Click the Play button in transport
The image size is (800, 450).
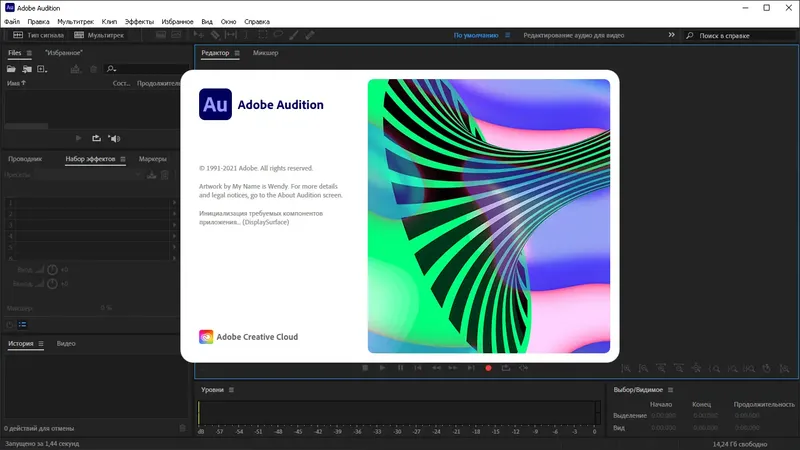pos(382,368)
